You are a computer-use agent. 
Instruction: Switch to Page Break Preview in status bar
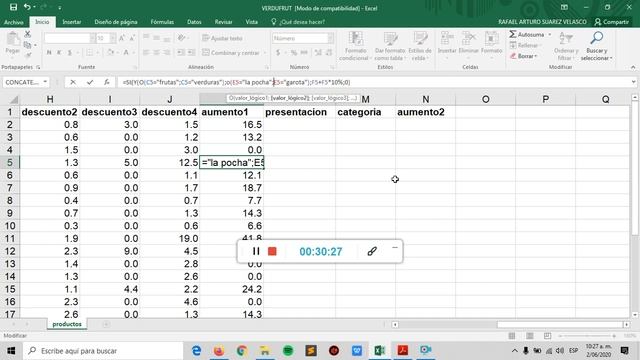(547, 336)
